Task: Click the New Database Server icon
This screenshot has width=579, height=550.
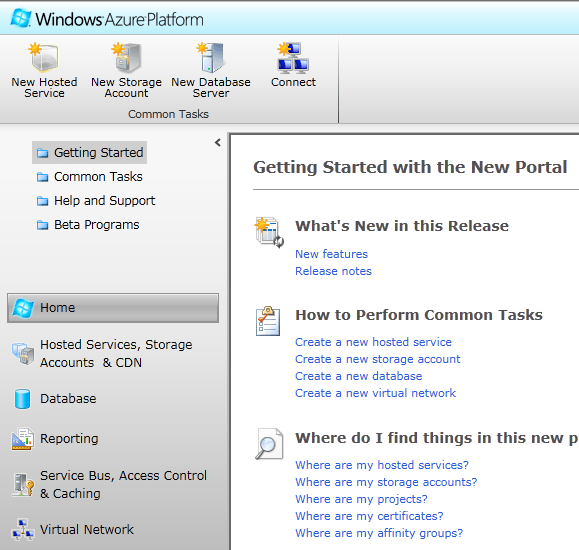Action: point(210,57)
